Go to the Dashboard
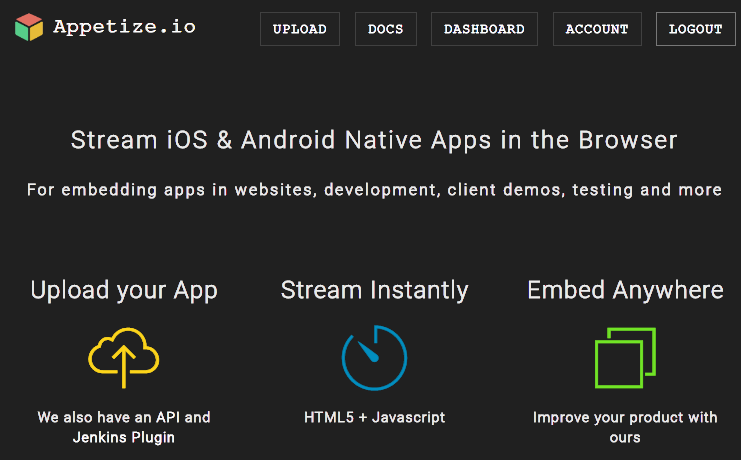Viewport: 741px width, 460px height. pos(484,29)
